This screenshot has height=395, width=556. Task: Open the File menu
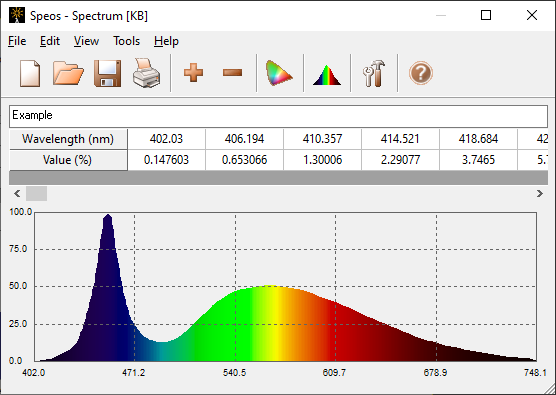(x=17, y=41)
